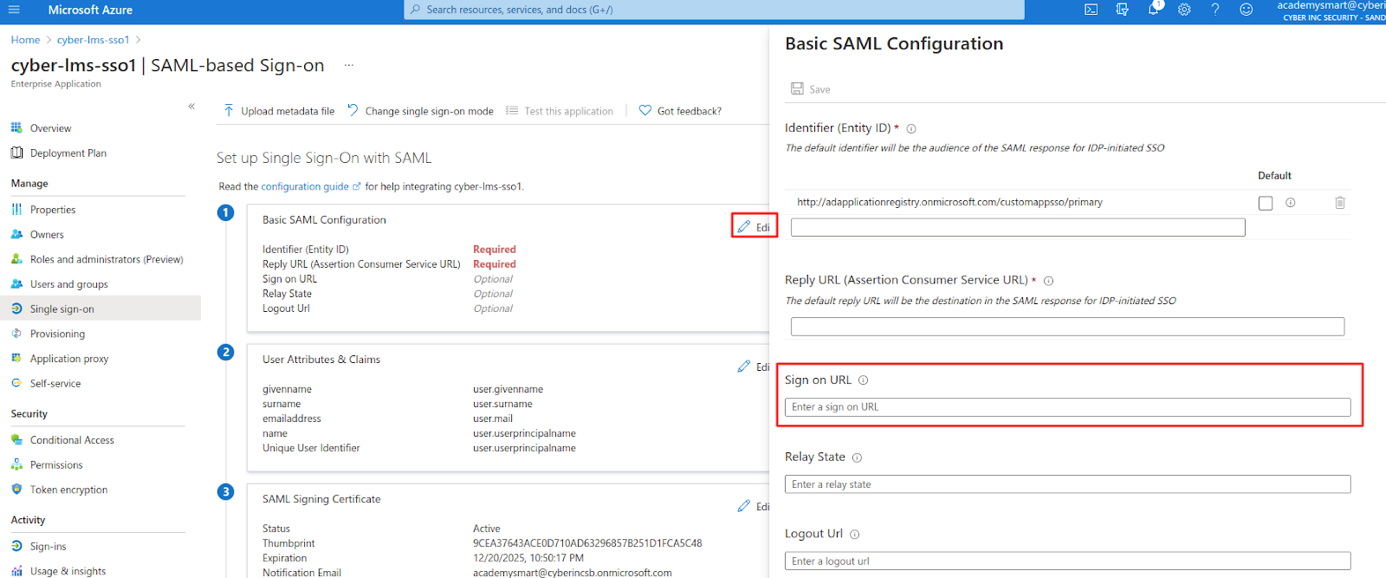Click Upload metadata file

(279, 111)
